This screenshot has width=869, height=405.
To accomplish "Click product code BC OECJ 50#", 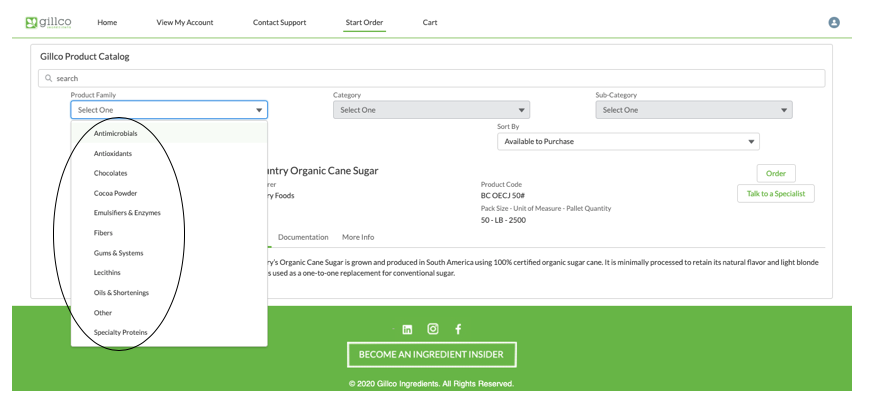I will pyautogui.click(x=505, y=196).
